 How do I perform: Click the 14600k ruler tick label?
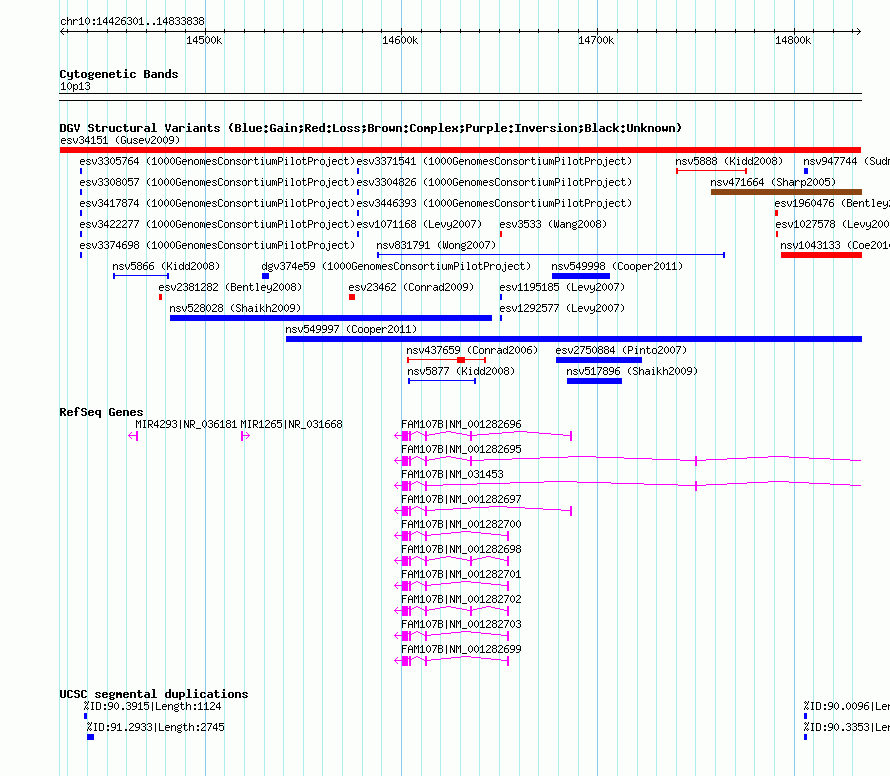(400, 40)
